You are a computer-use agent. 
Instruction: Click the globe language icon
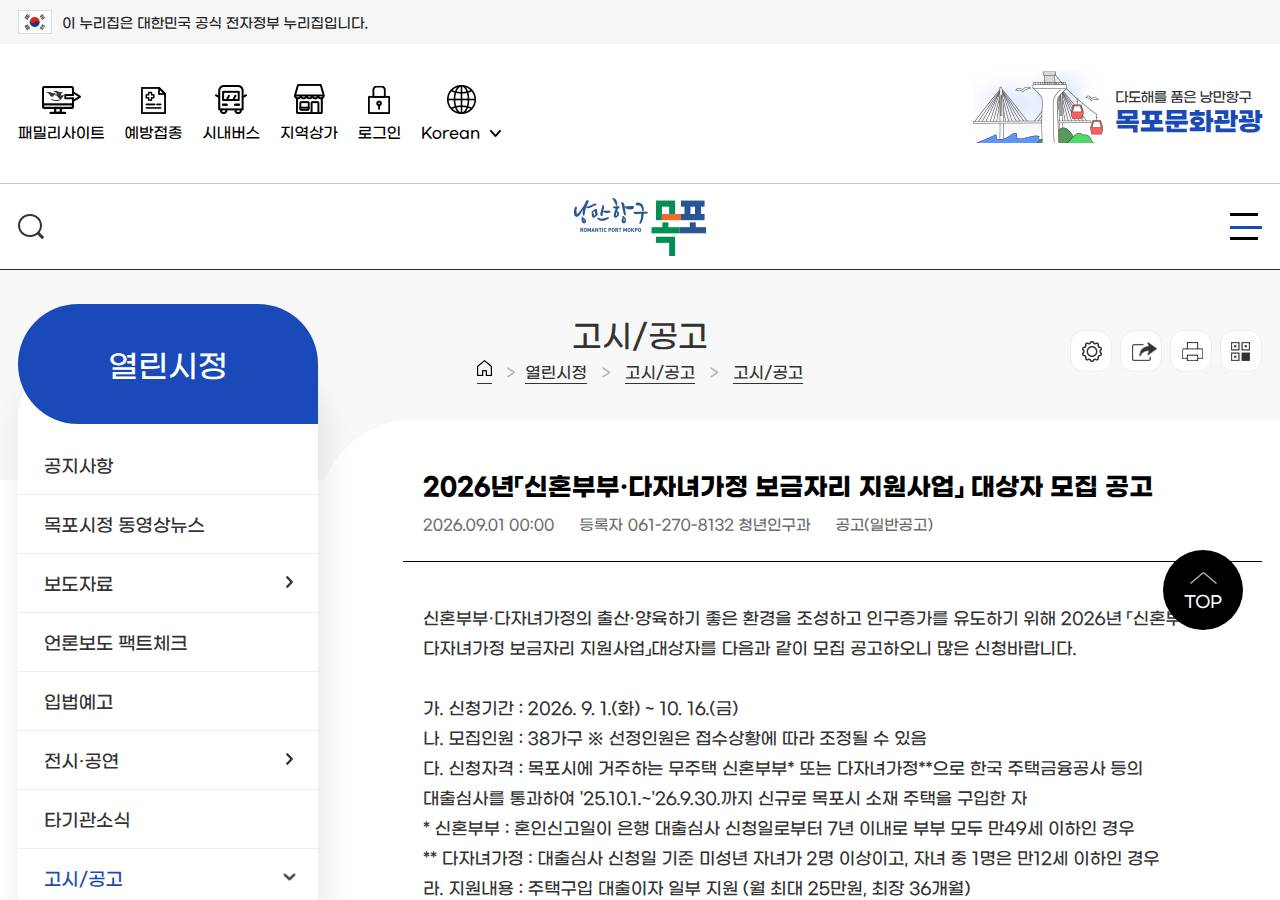pos(461,99)
